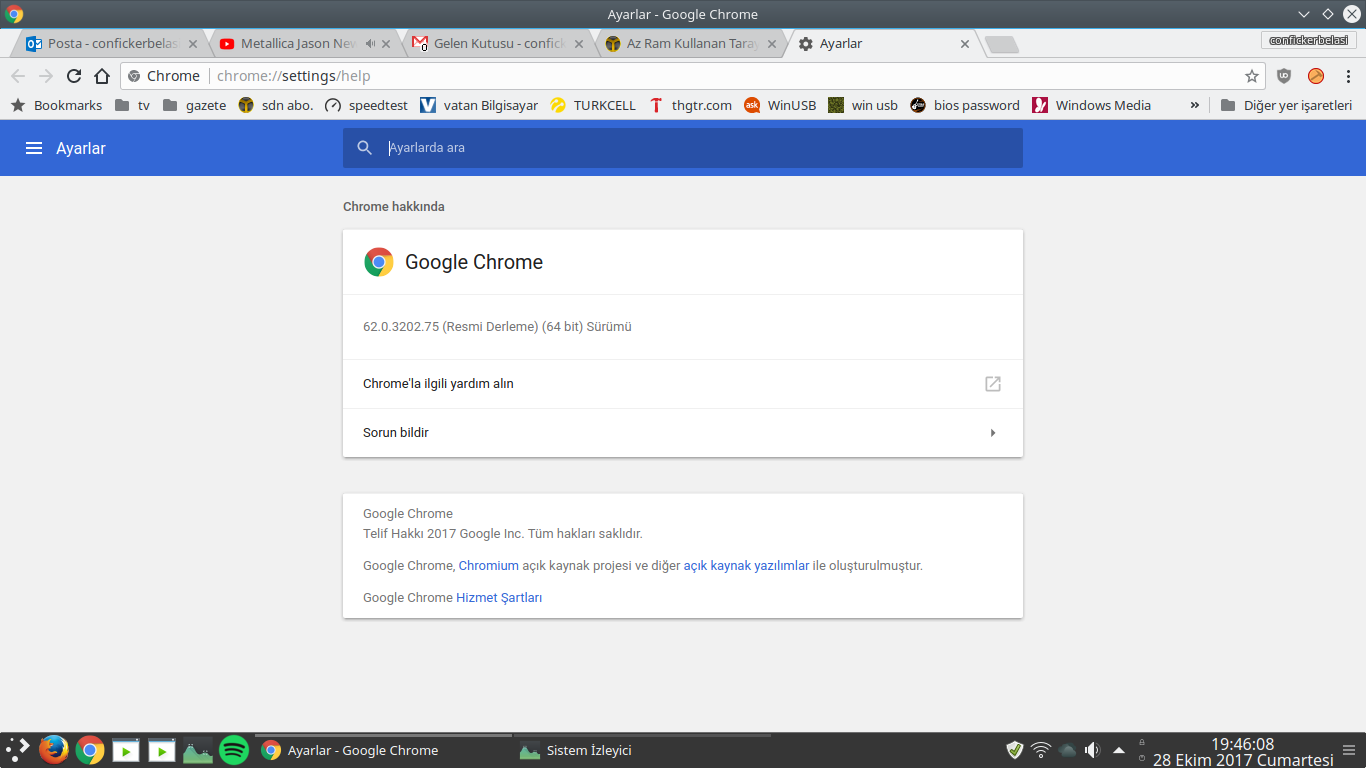Open the WinUSB bookmark

(780, 105)
